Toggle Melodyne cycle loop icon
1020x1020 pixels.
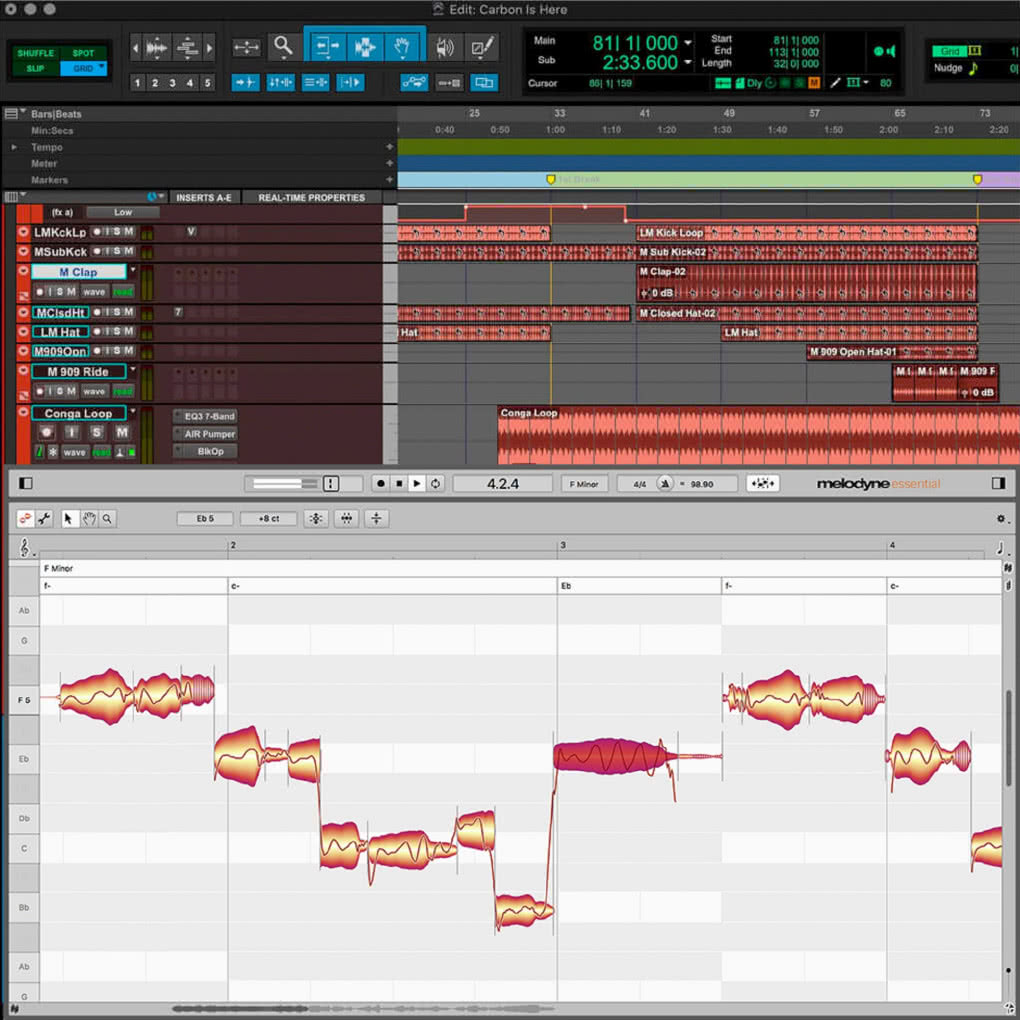[x=435, y=483]
